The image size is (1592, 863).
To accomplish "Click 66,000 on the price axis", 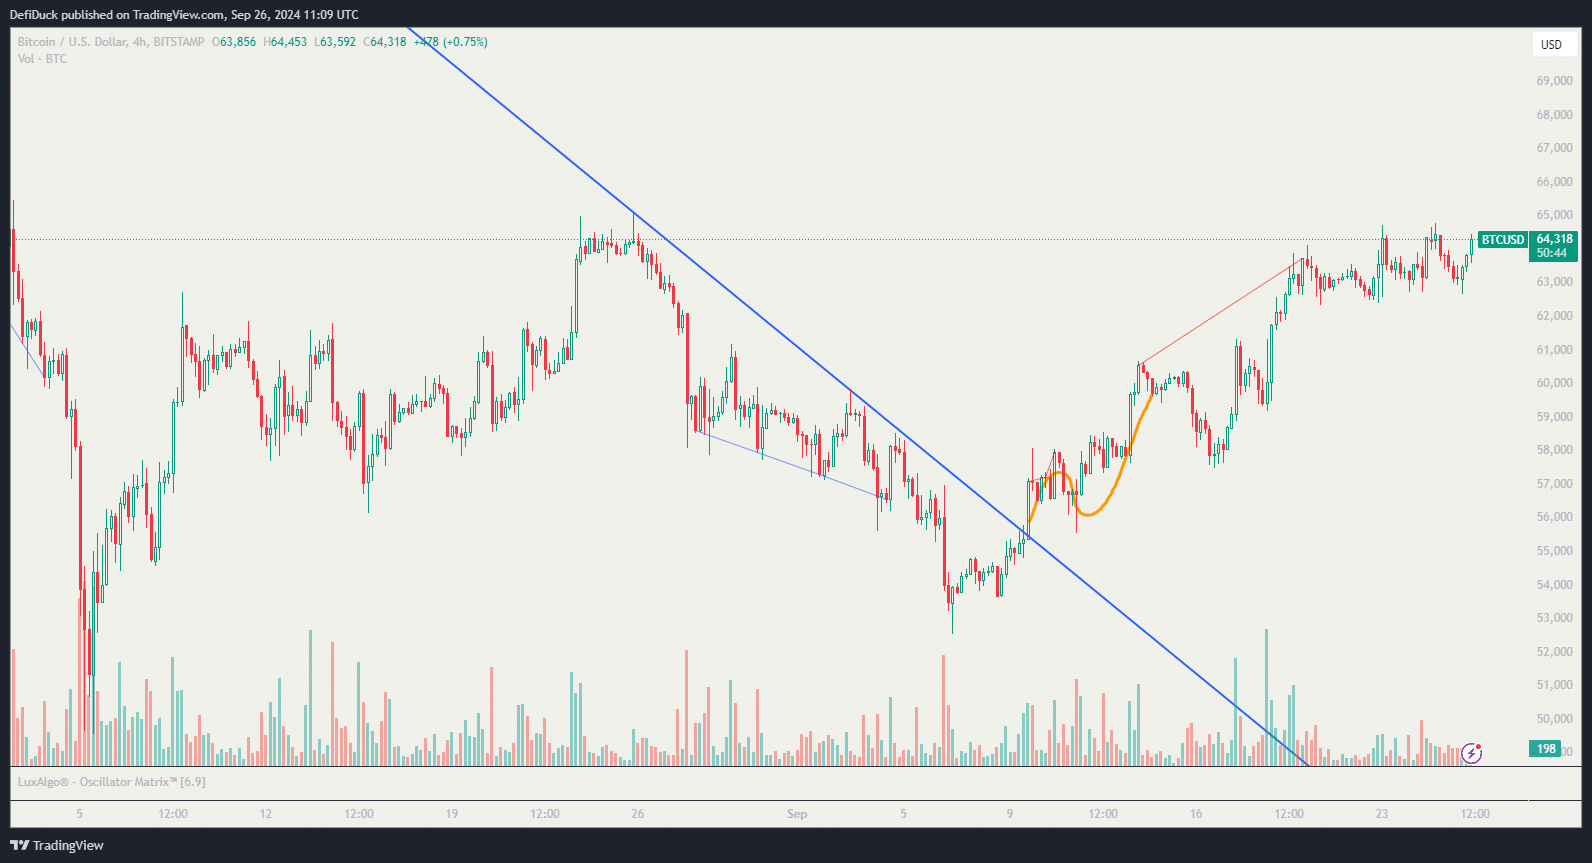I will [1554, 182].
